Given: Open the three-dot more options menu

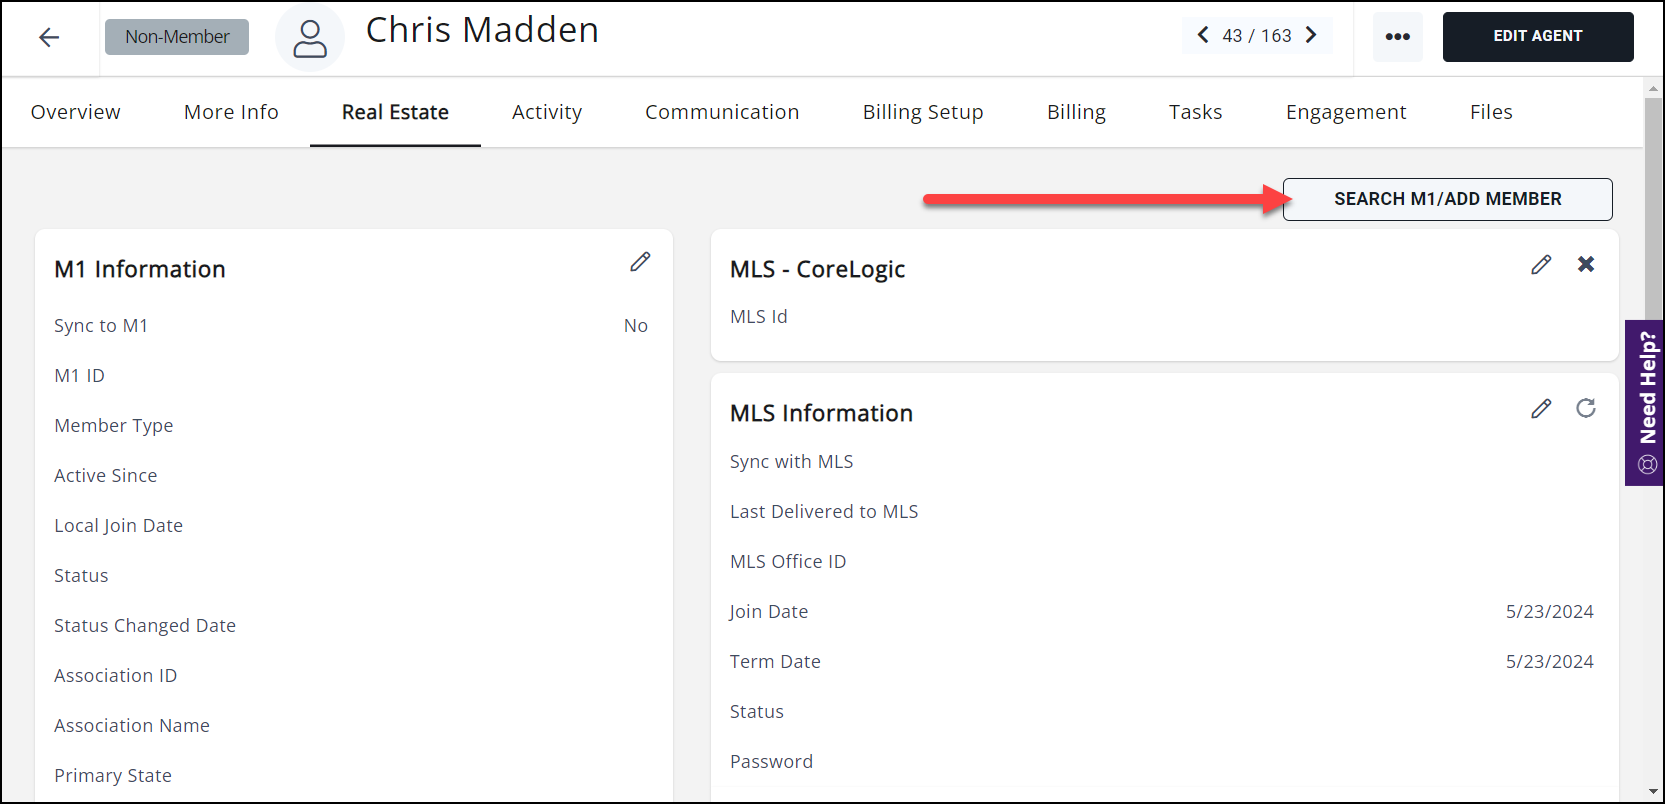Looking at the screenshot, I should [1397, 37].
